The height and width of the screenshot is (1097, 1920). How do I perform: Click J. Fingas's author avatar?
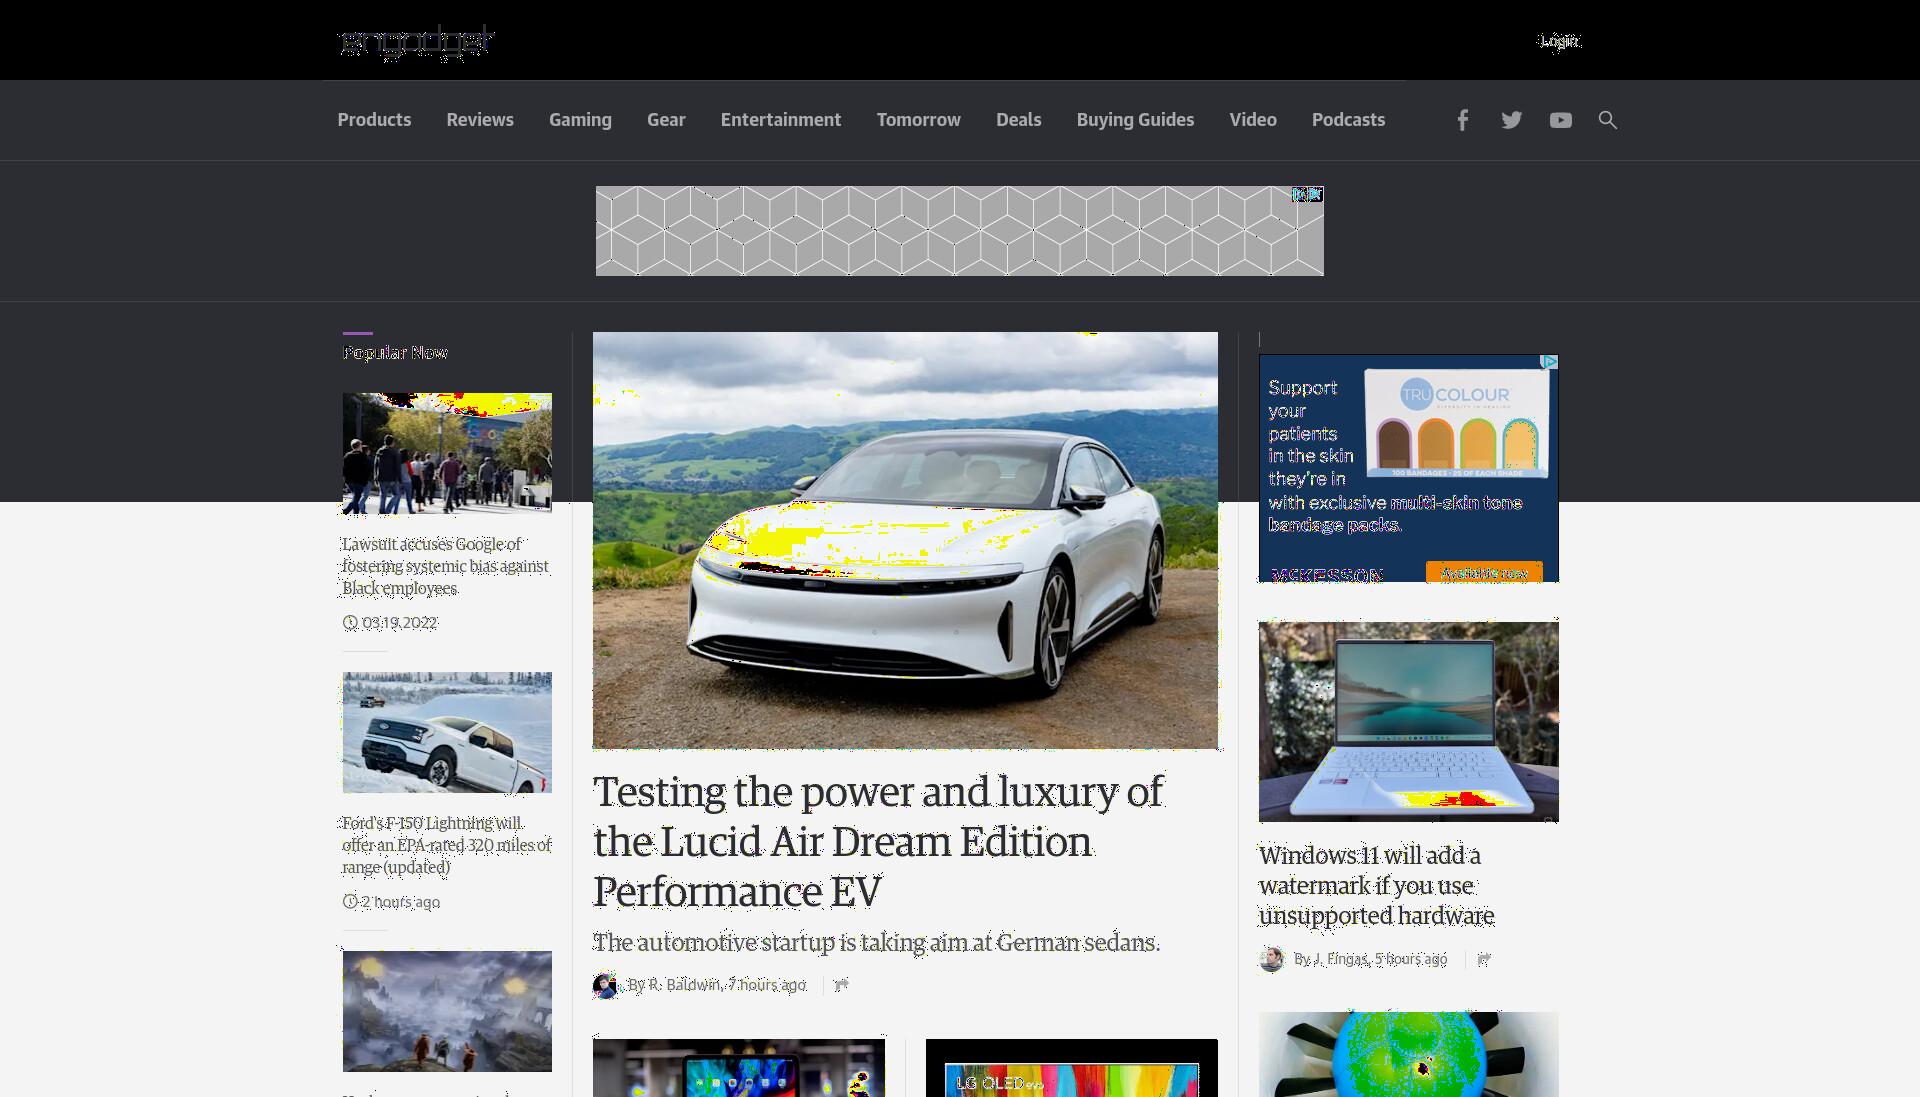tap(1271, 960)
